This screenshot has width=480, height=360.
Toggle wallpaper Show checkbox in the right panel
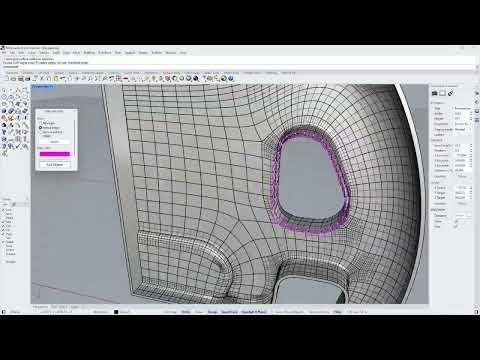(456, 221)
